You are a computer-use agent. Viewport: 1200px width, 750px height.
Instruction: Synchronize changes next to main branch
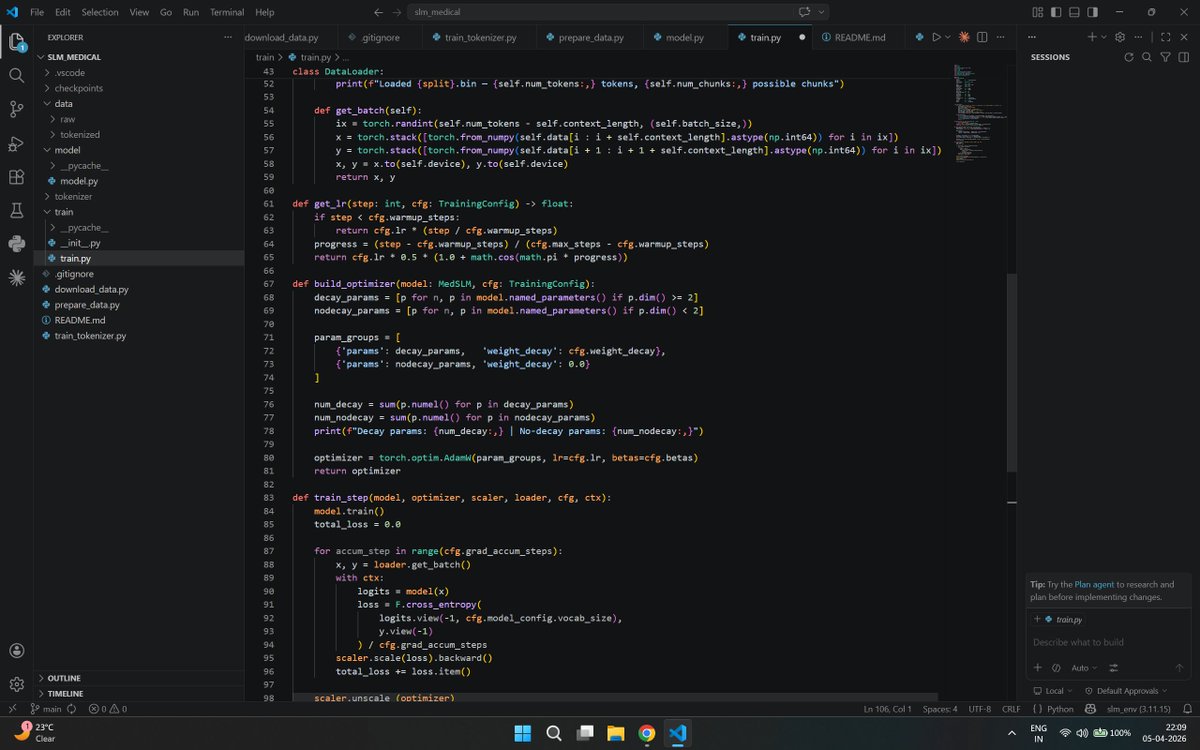[72, 709]
